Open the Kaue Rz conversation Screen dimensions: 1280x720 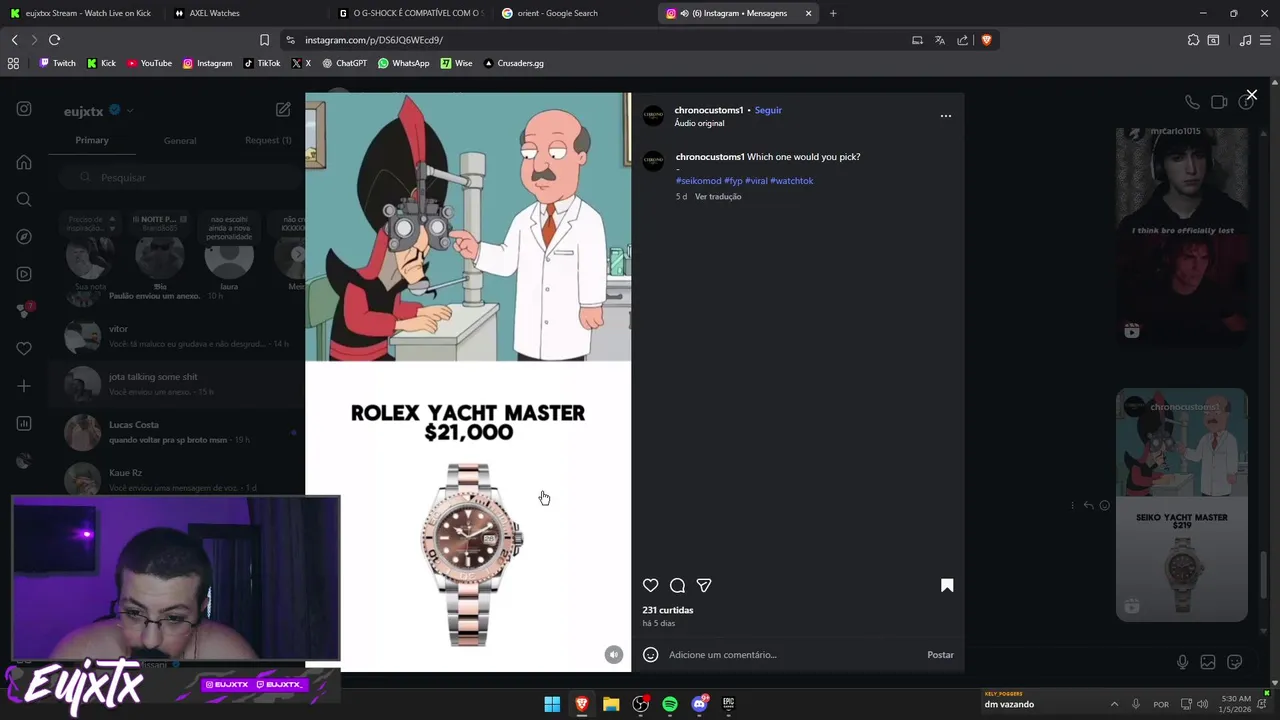click(178, 478)
